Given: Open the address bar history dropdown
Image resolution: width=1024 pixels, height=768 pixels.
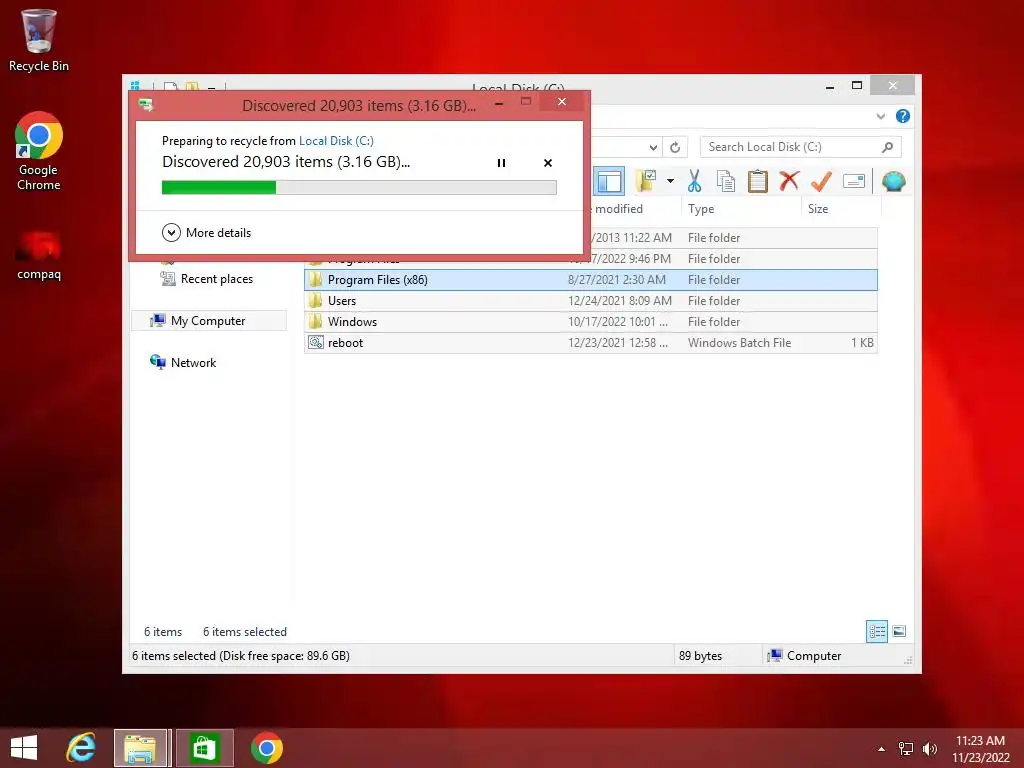Looking at the screenshot, I should 653,147.
